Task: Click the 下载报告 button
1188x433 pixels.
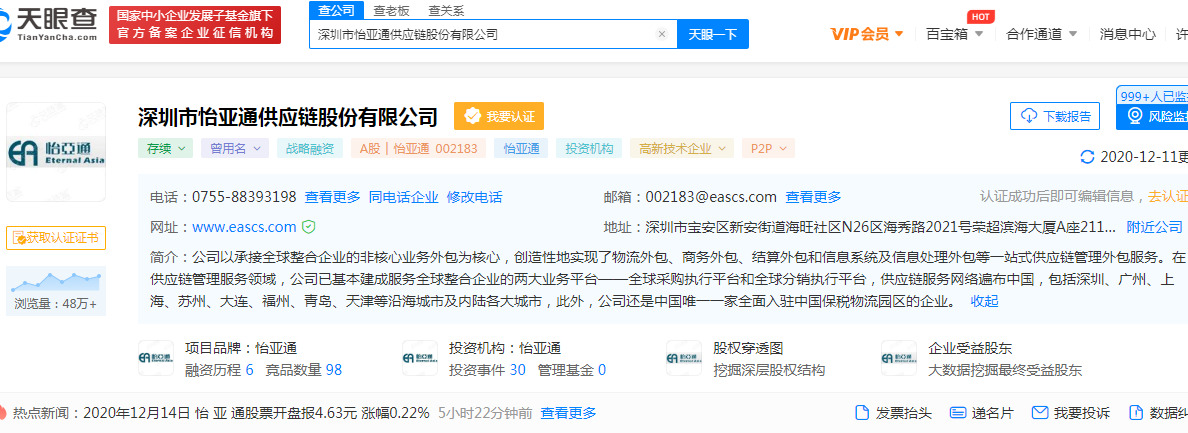Action: pyautogui.click(x=1055, y=116)
